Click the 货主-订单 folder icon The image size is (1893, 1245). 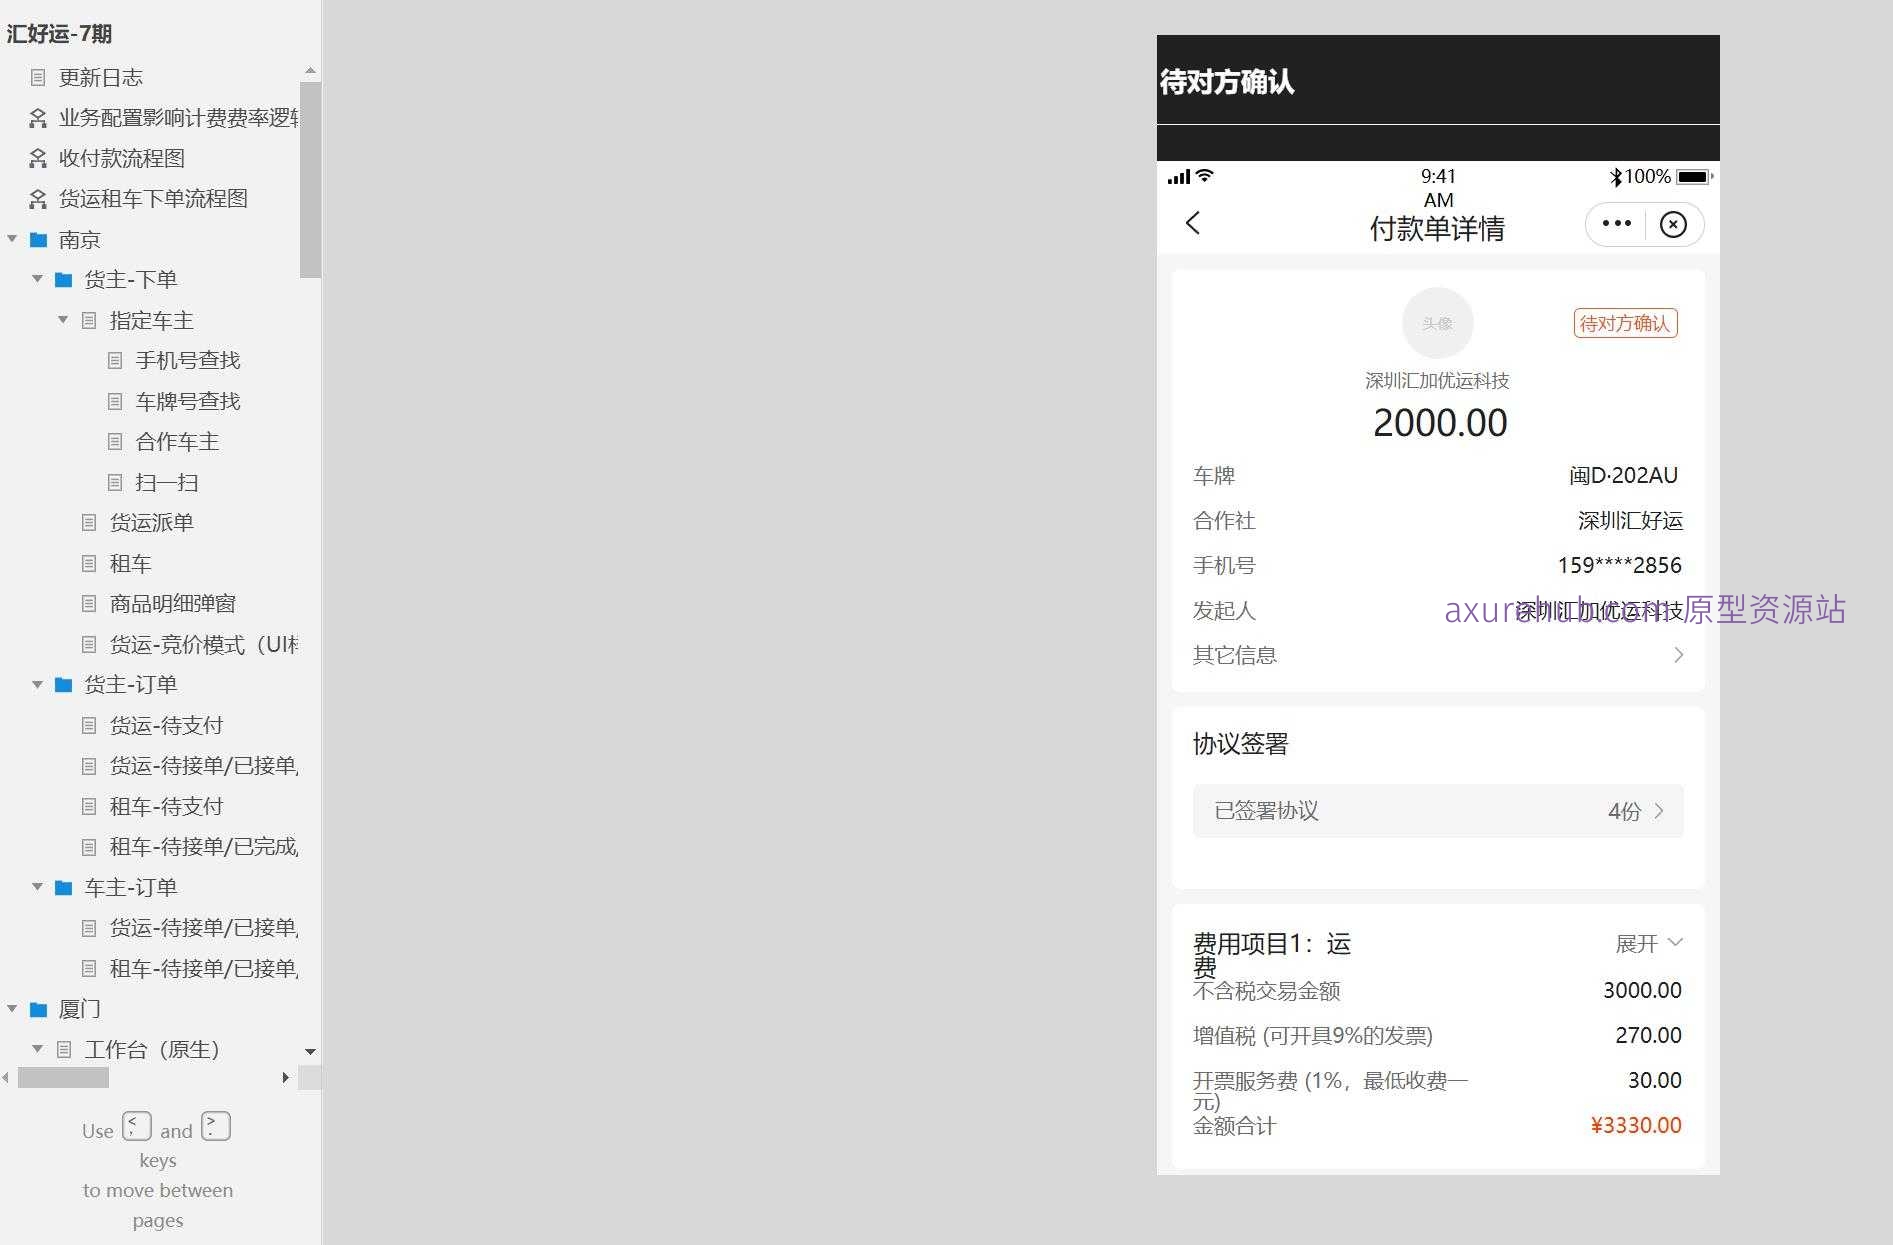pos(64,685)
